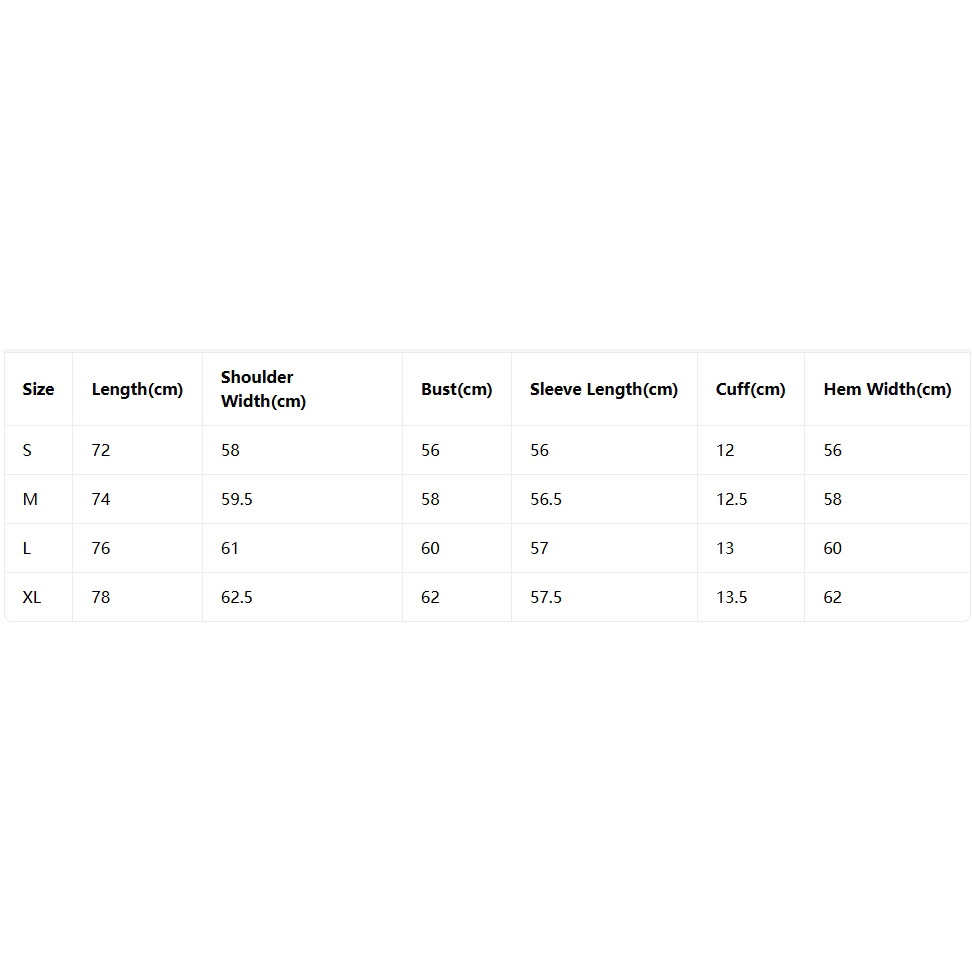Screen dimensions: 972x972
Task: Select the Cuff(cm) column header
Action: pyautogui.click(x=750, y=389)
